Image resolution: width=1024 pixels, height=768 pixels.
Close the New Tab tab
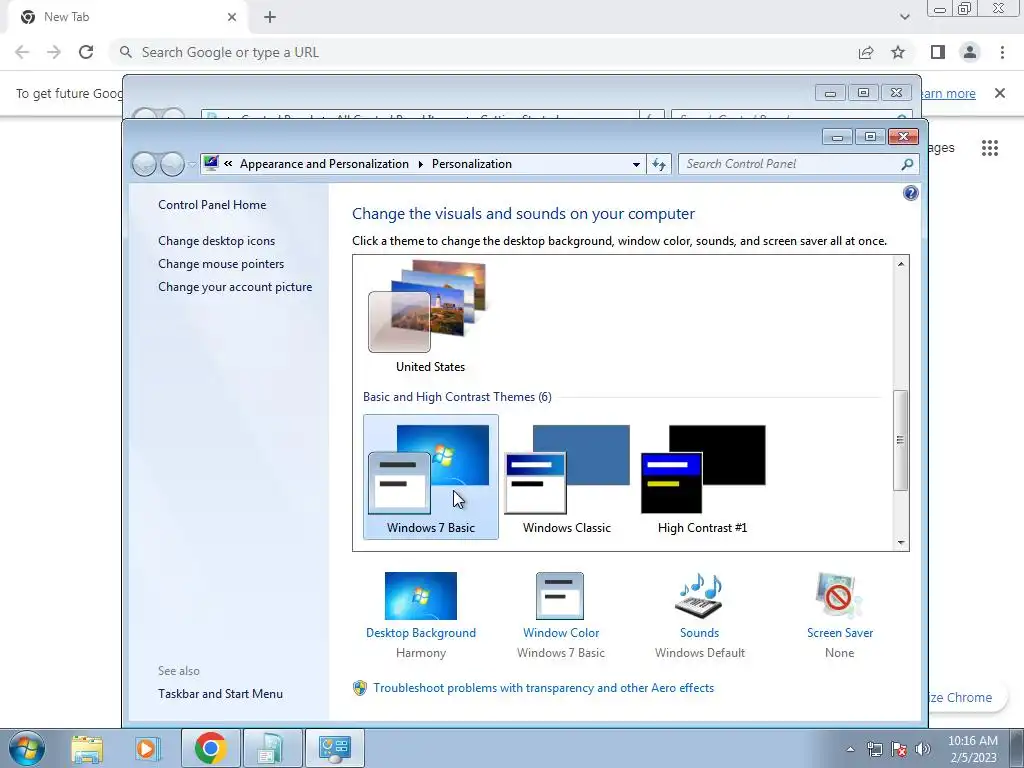tap(232, 17)
